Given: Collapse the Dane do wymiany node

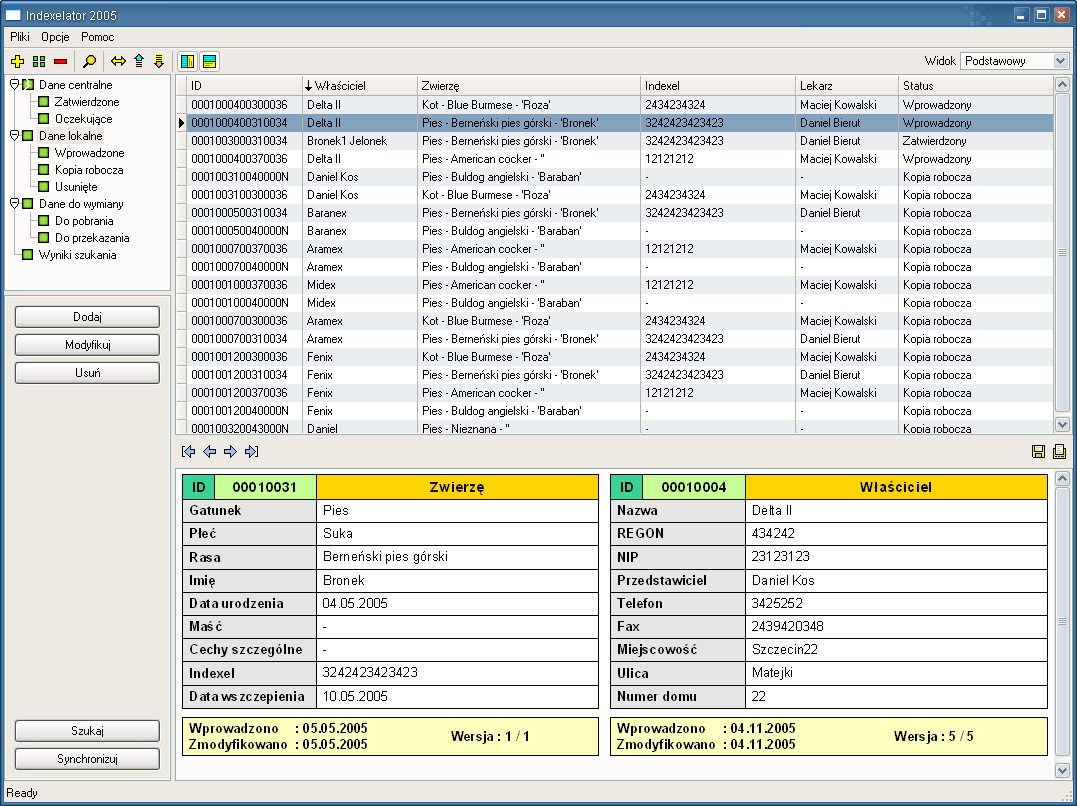Looking at the screenshot, I should [14, 203].
